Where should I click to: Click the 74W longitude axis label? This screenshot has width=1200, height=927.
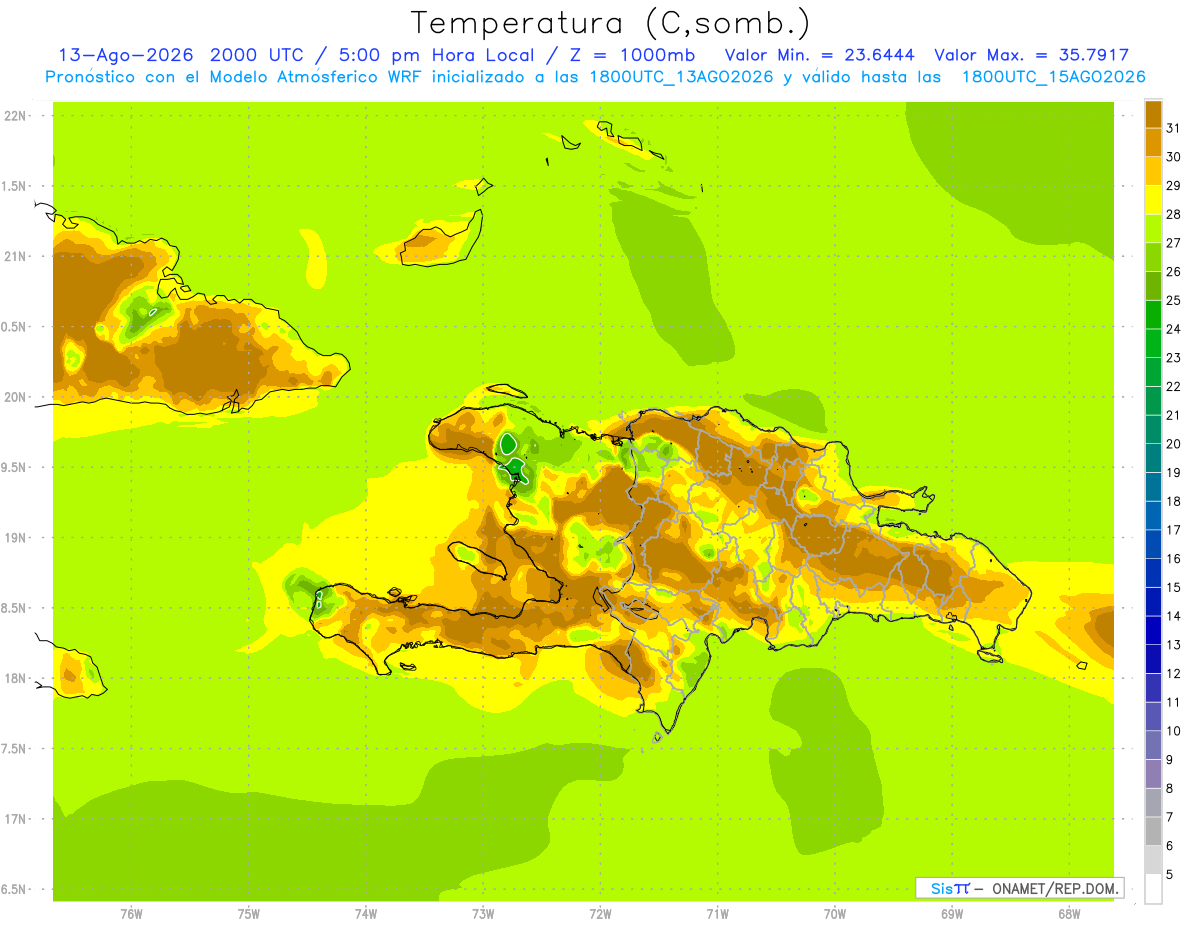click(x=365, y=914)
